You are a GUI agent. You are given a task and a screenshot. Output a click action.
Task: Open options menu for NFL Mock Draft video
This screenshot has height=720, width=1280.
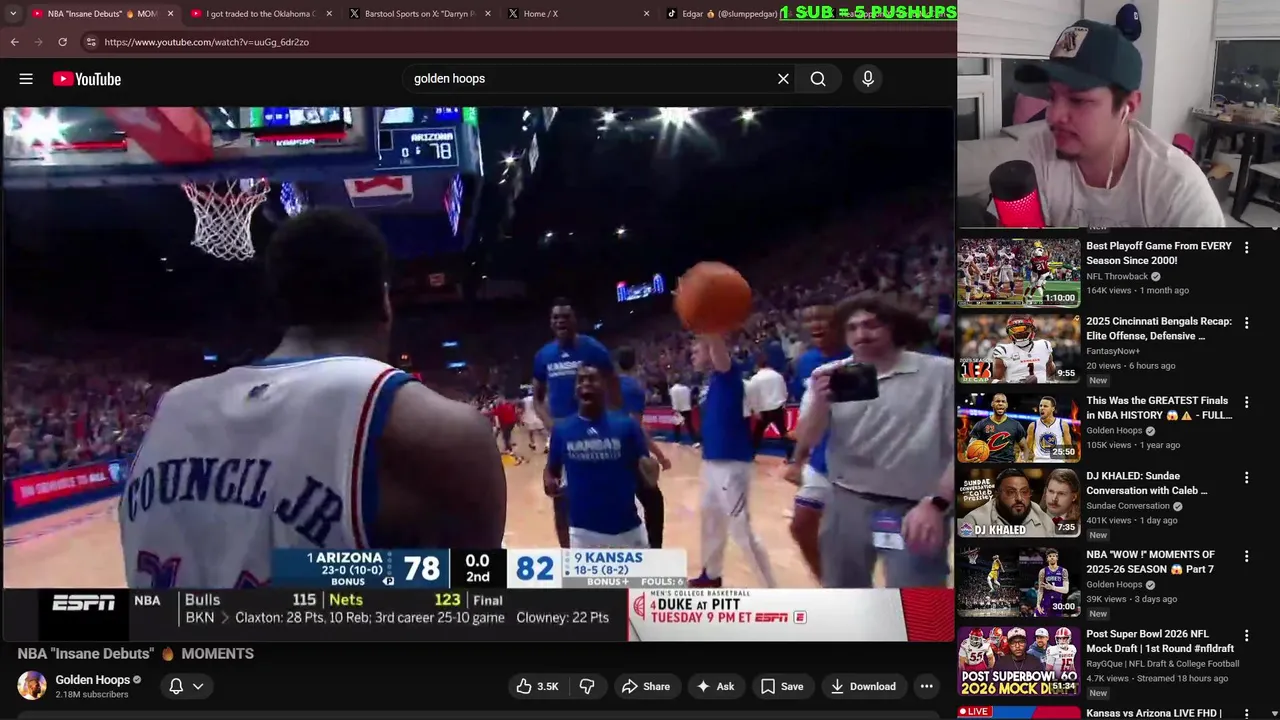click(x=1246, y=635)
